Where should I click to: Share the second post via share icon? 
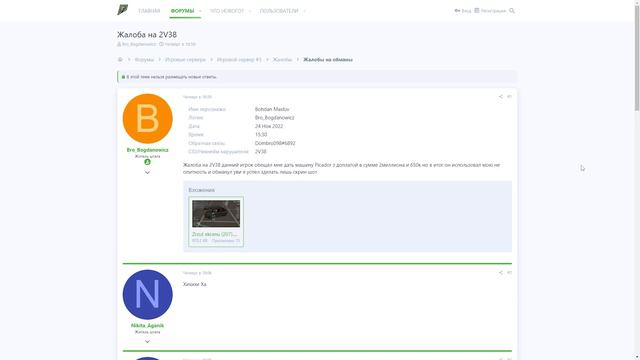[x=500, y=273]
